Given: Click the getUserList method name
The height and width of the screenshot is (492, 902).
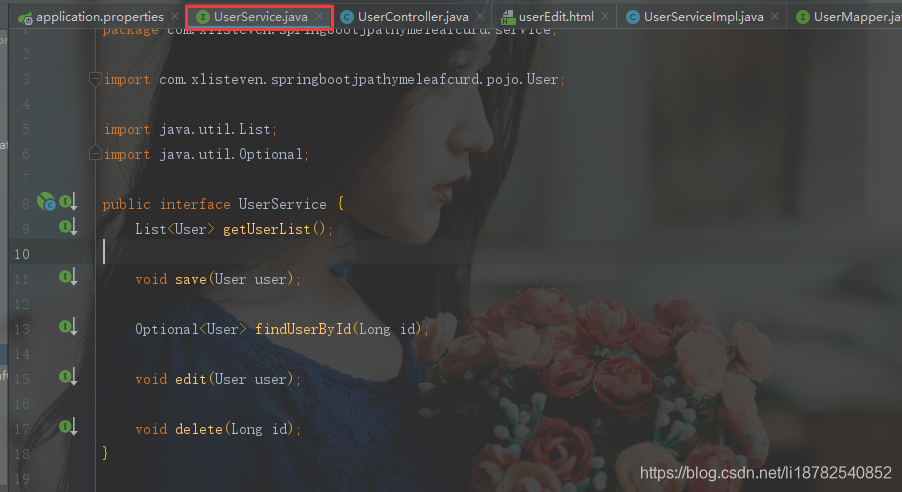Looking at the screenshot, I should pyautogui.click(x=266, y=229).
